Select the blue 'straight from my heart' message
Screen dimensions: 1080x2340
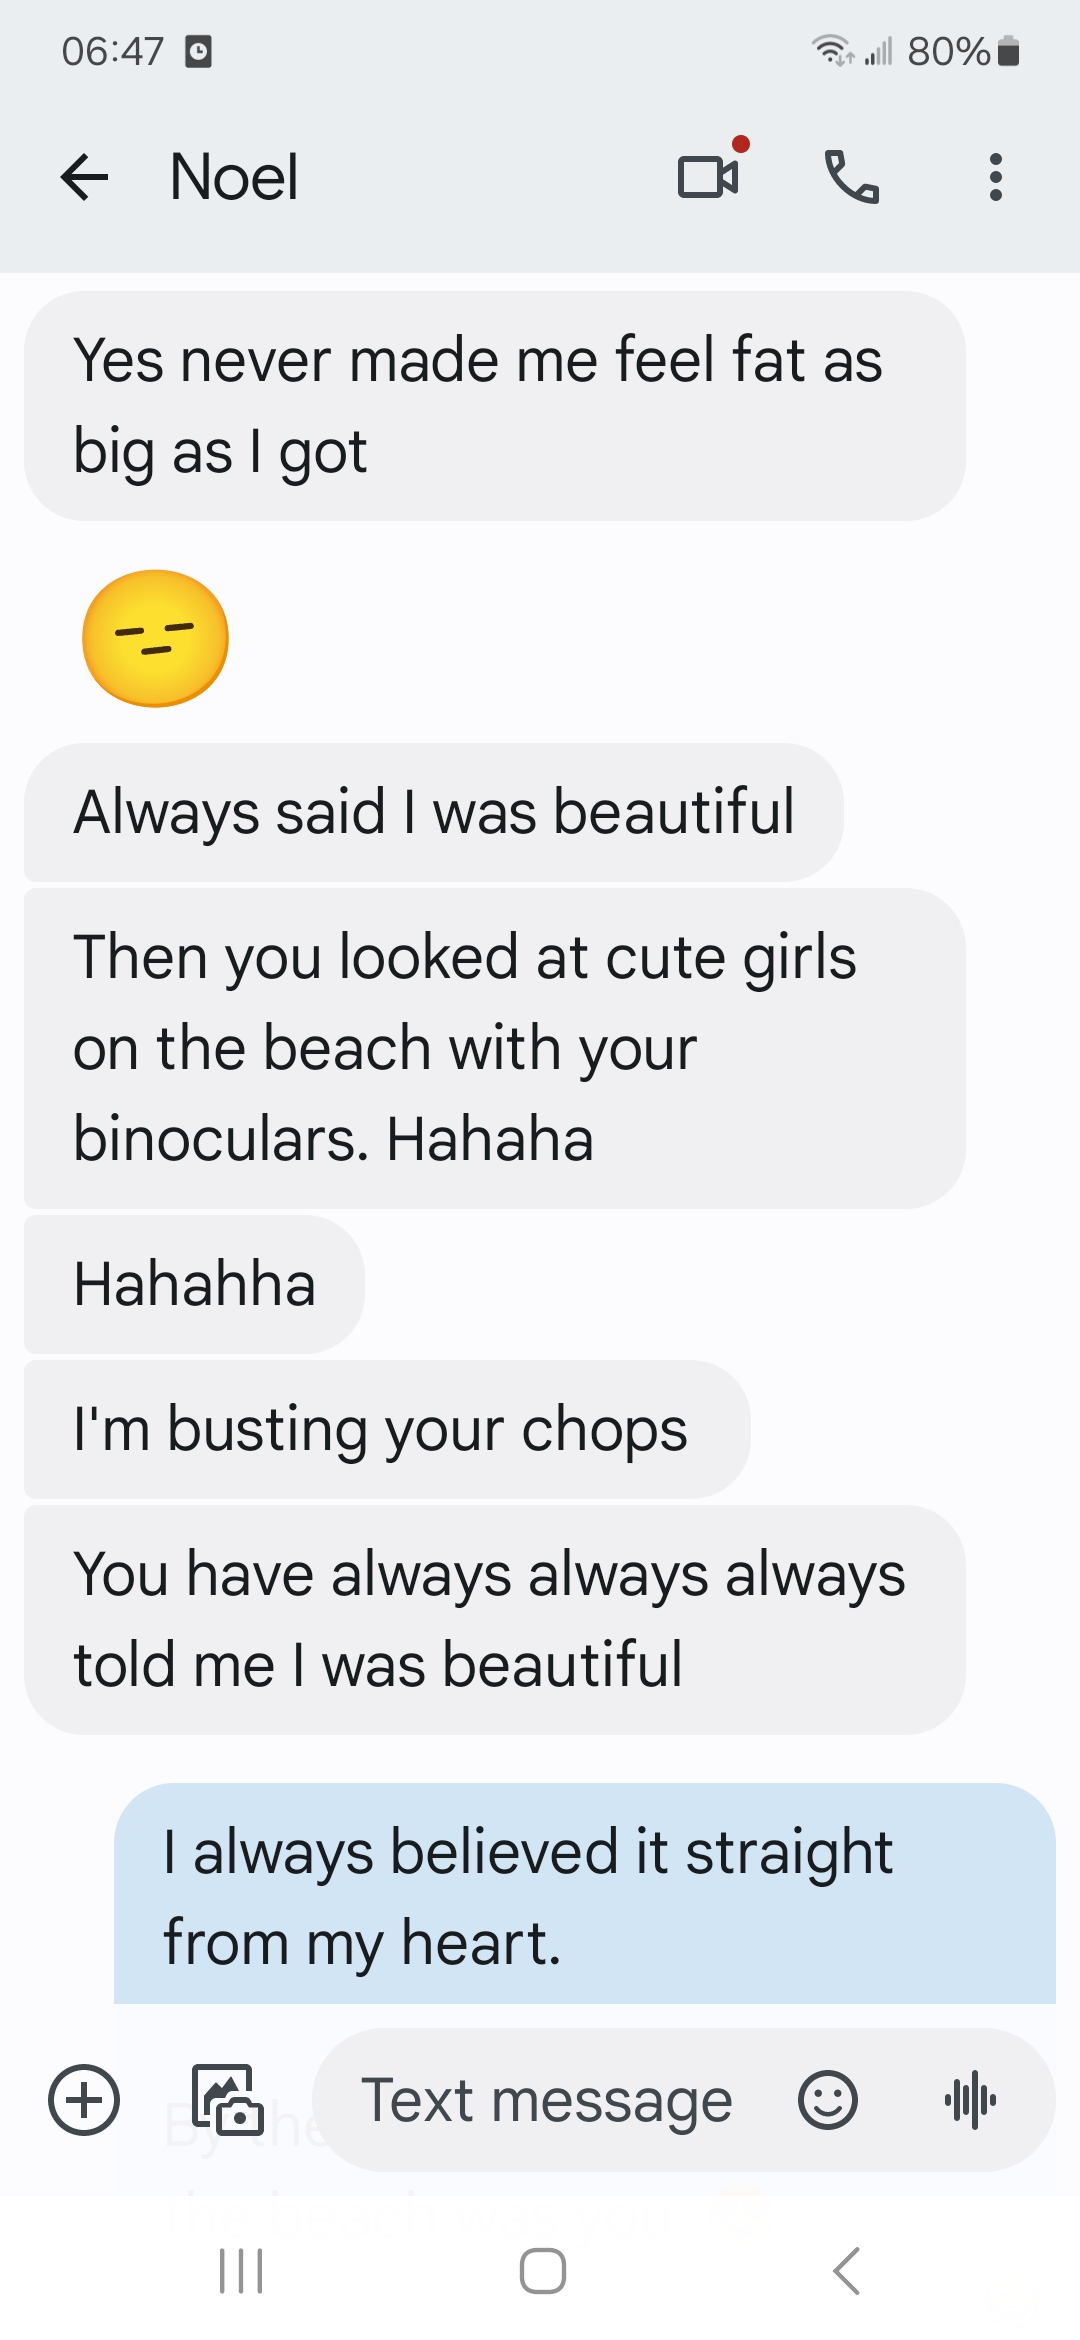coord(585,1894)
